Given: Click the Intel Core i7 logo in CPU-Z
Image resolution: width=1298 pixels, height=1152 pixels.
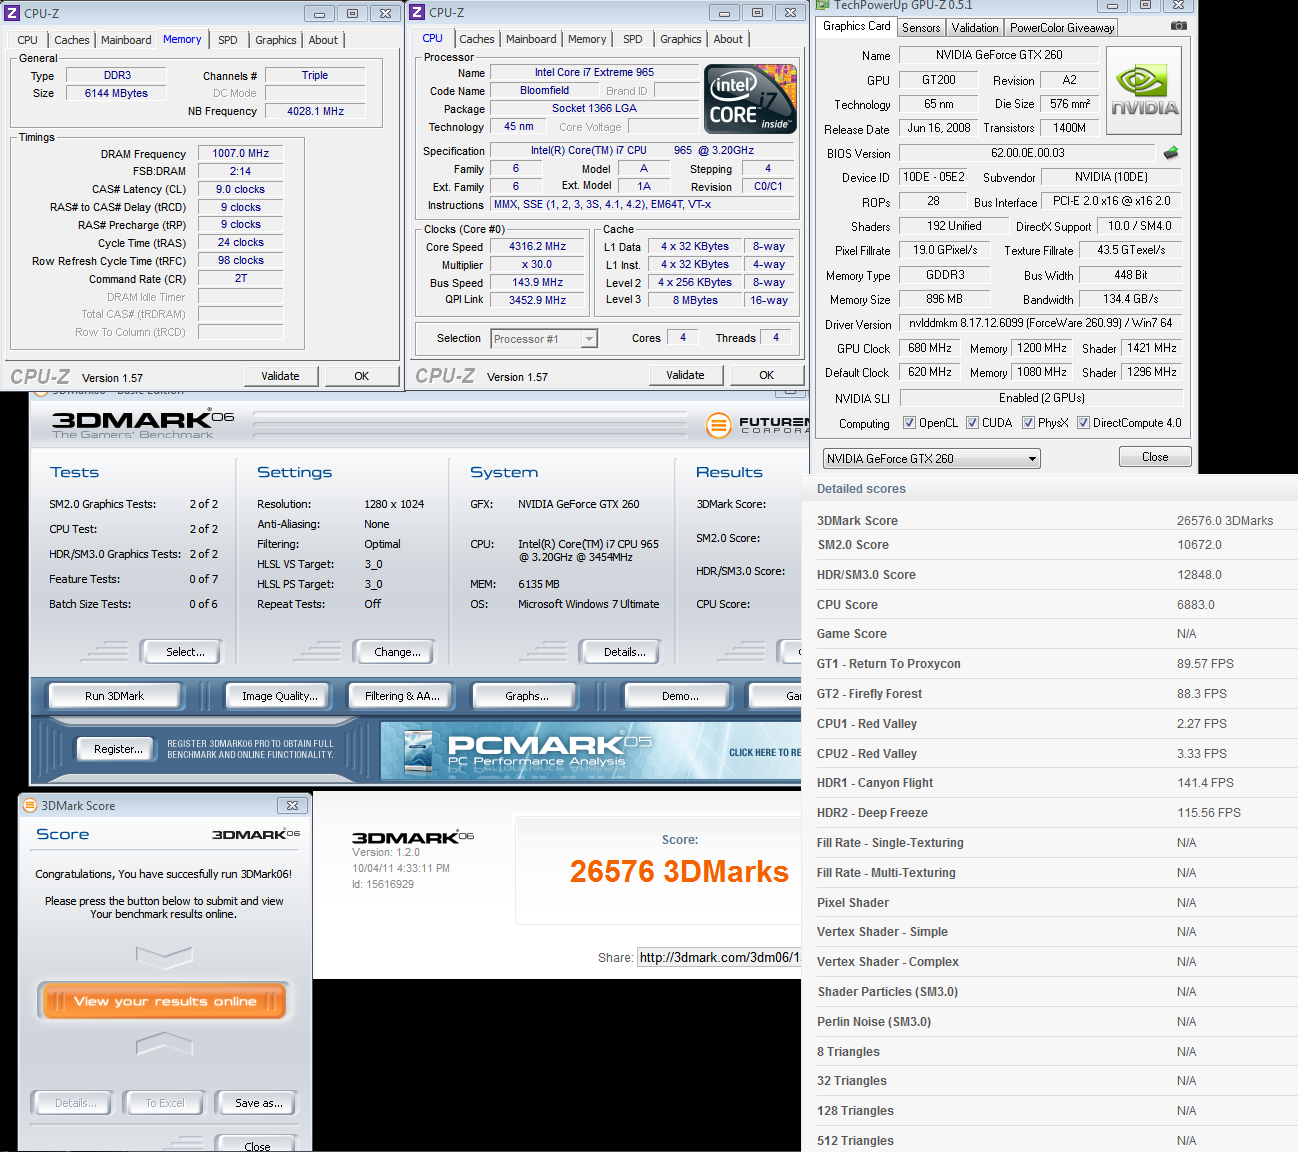Looking at the screenshot, I should pyautogui.click(x=750, y=99).
